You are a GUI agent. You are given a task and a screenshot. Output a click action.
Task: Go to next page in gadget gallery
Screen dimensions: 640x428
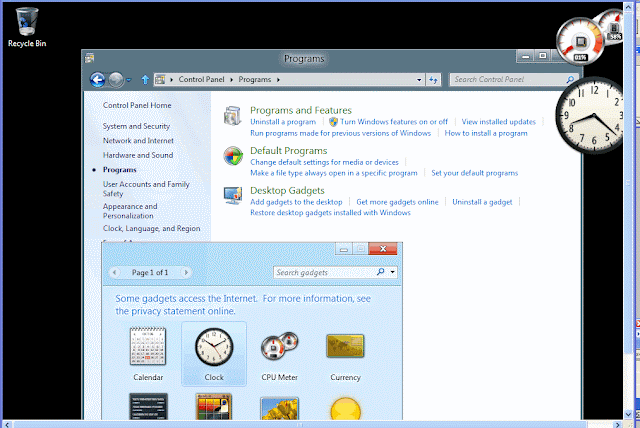tap(186, 272)
